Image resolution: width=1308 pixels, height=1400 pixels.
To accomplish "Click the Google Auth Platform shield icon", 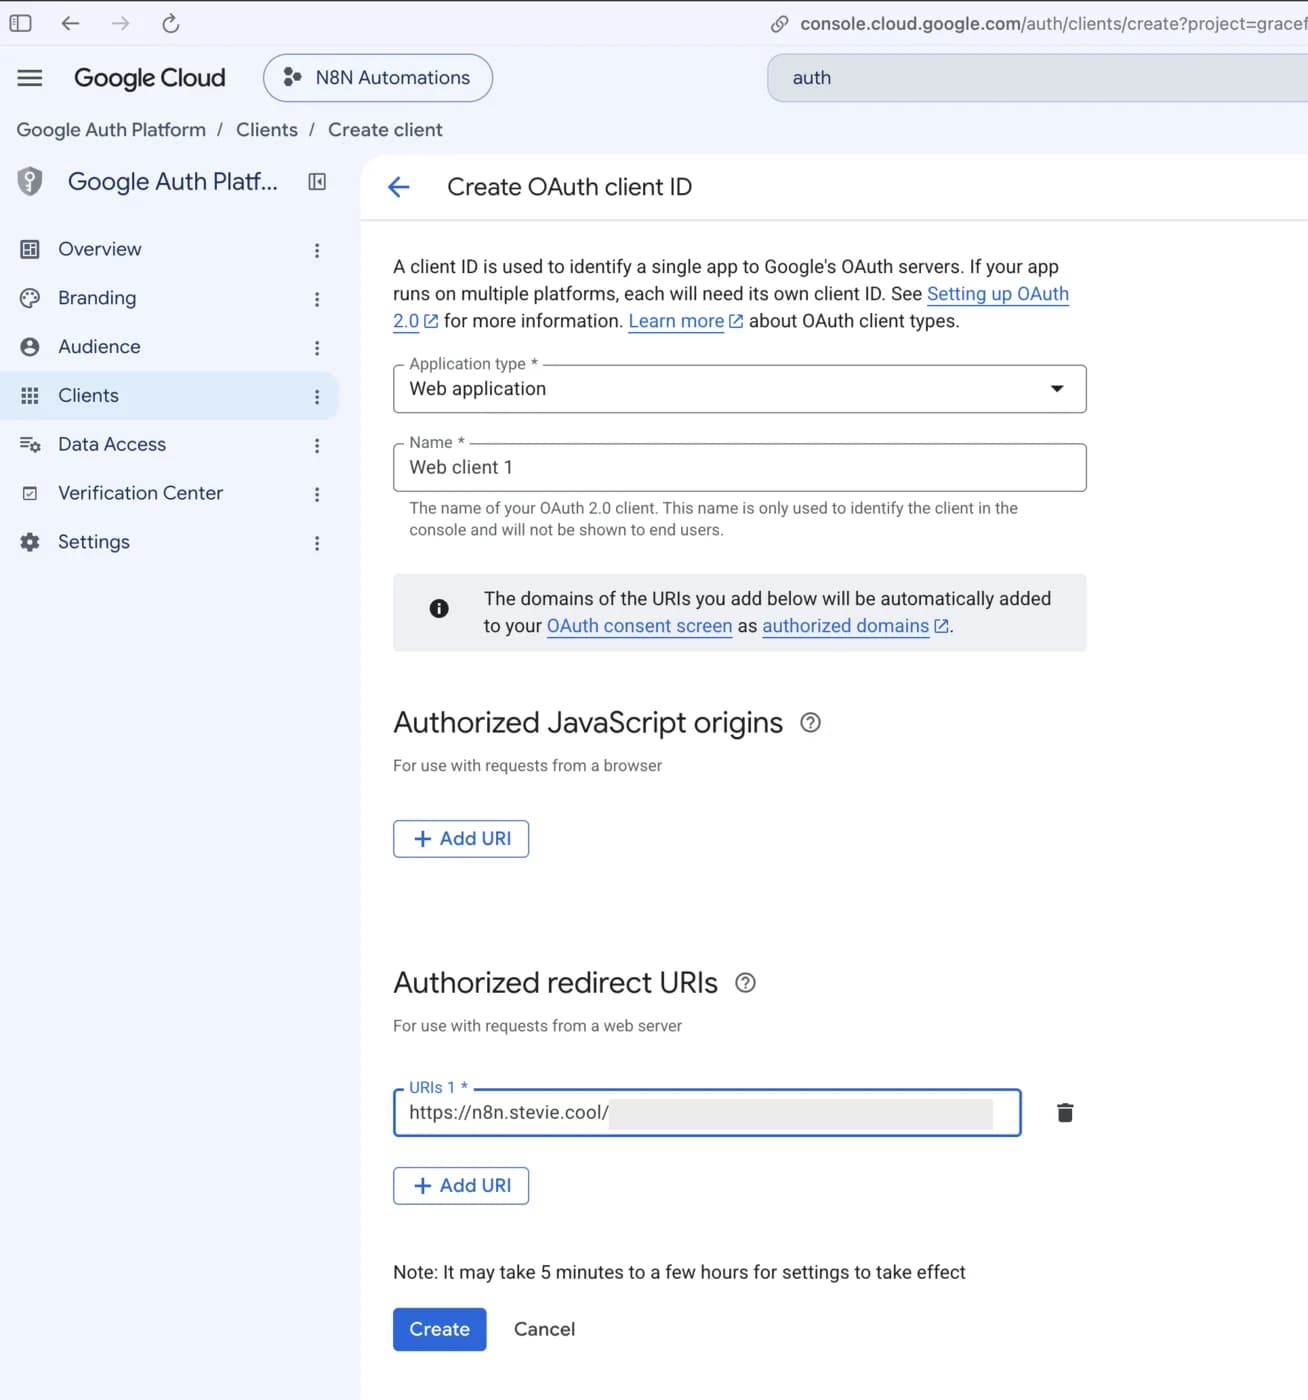I will (30, 181).
